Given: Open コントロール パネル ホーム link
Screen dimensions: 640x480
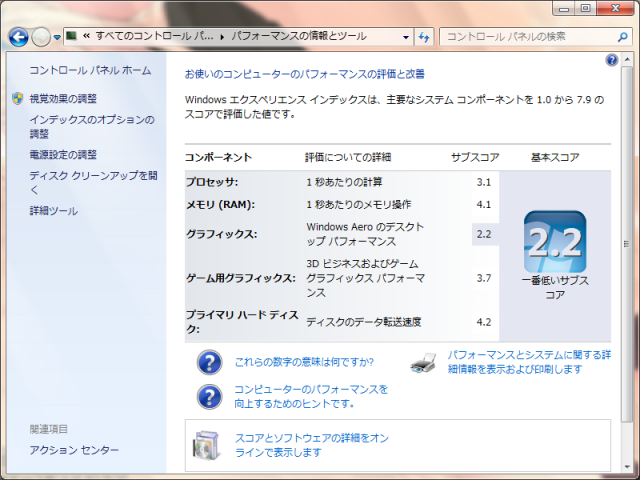Looking at the screenshot, I should click(90, 70).
